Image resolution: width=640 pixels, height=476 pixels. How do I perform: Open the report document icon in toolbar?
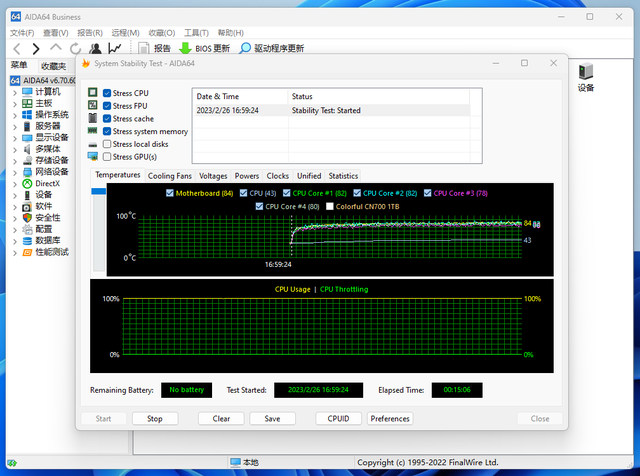tap(144, 48)
